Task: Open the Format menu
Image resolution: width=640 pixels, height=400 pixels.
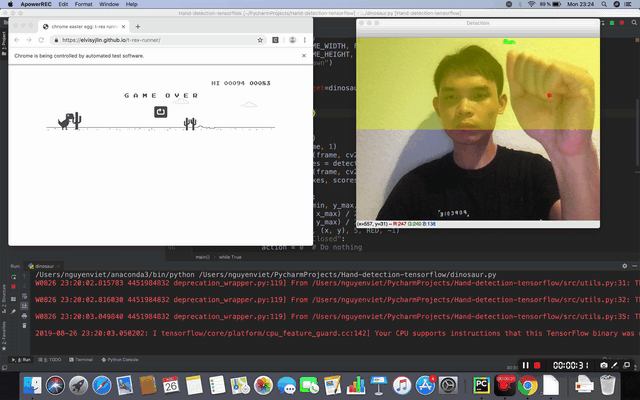Action: (x=83, y=4)
